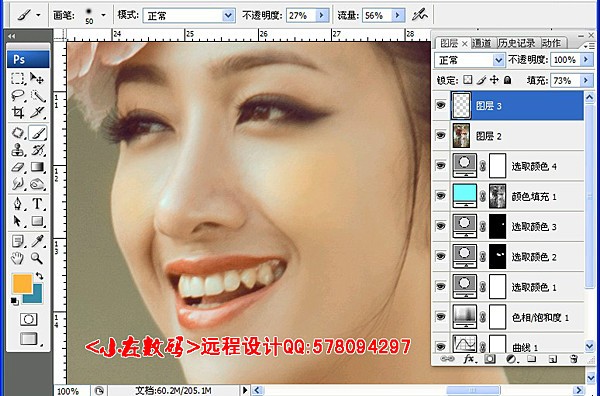Toggle Quick Mask mode
Viewport: 600px width, 396px height.
(x=28, y=319)
